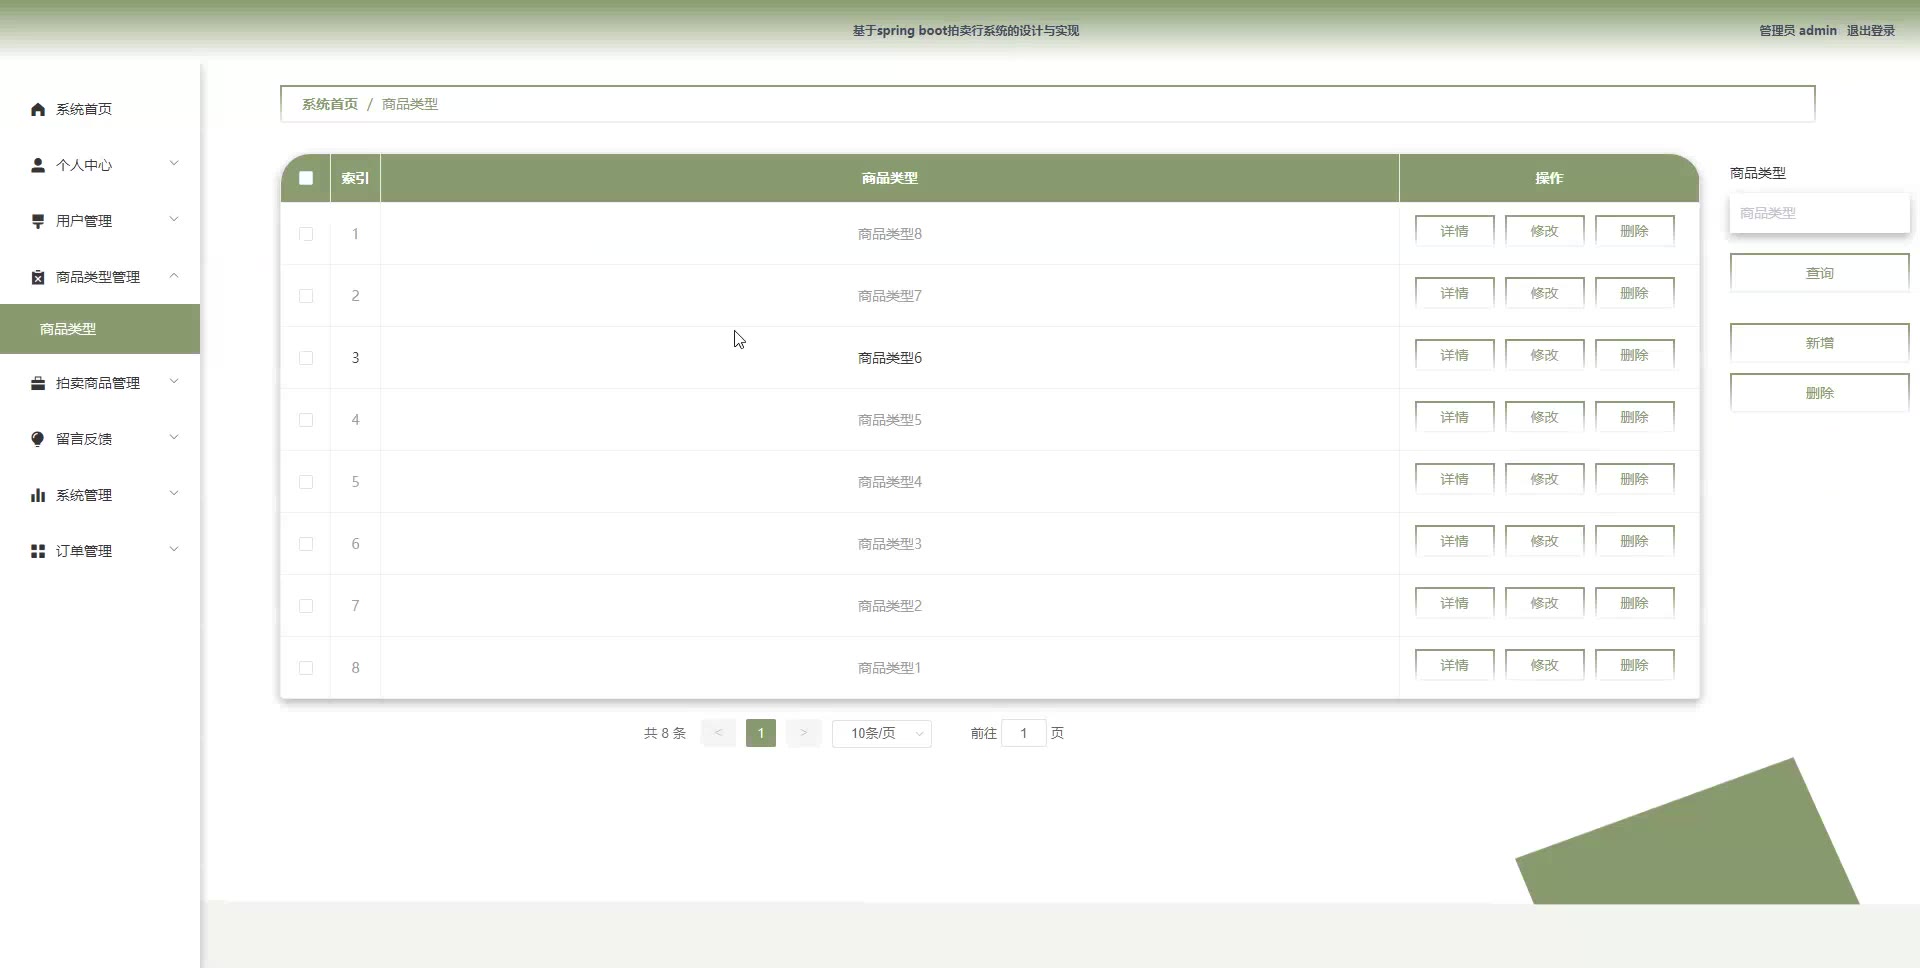Open the 系统管理 menu label
This screenshot has height=968, width=1920.
(84, 495)
